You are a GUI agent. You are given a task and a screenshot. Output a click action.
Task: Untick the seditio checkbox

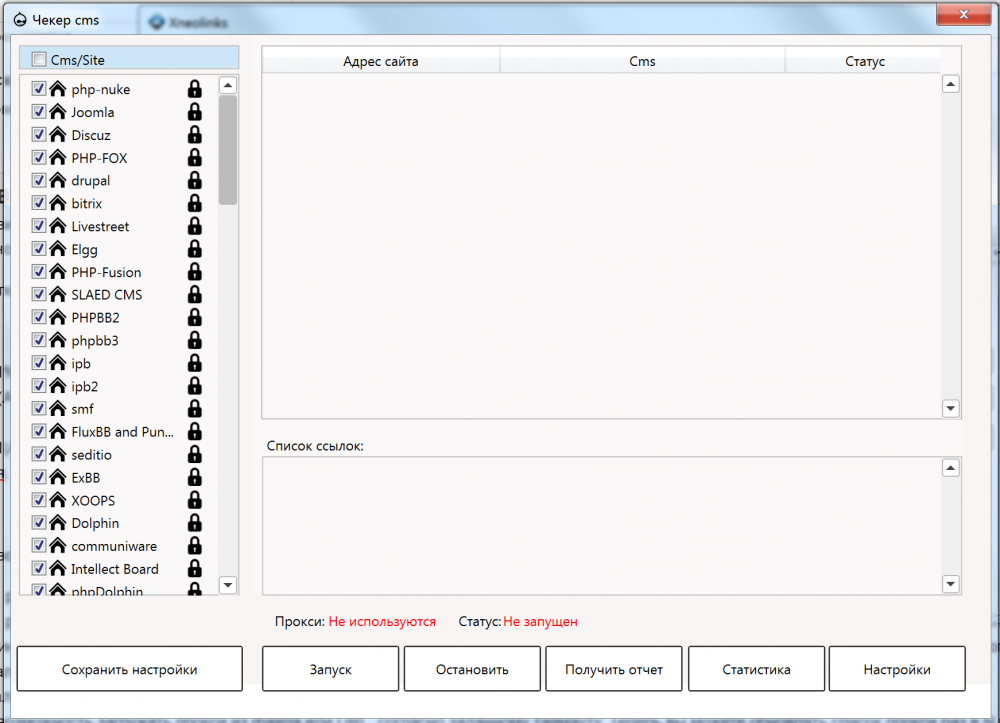click(x=39, y=454)
